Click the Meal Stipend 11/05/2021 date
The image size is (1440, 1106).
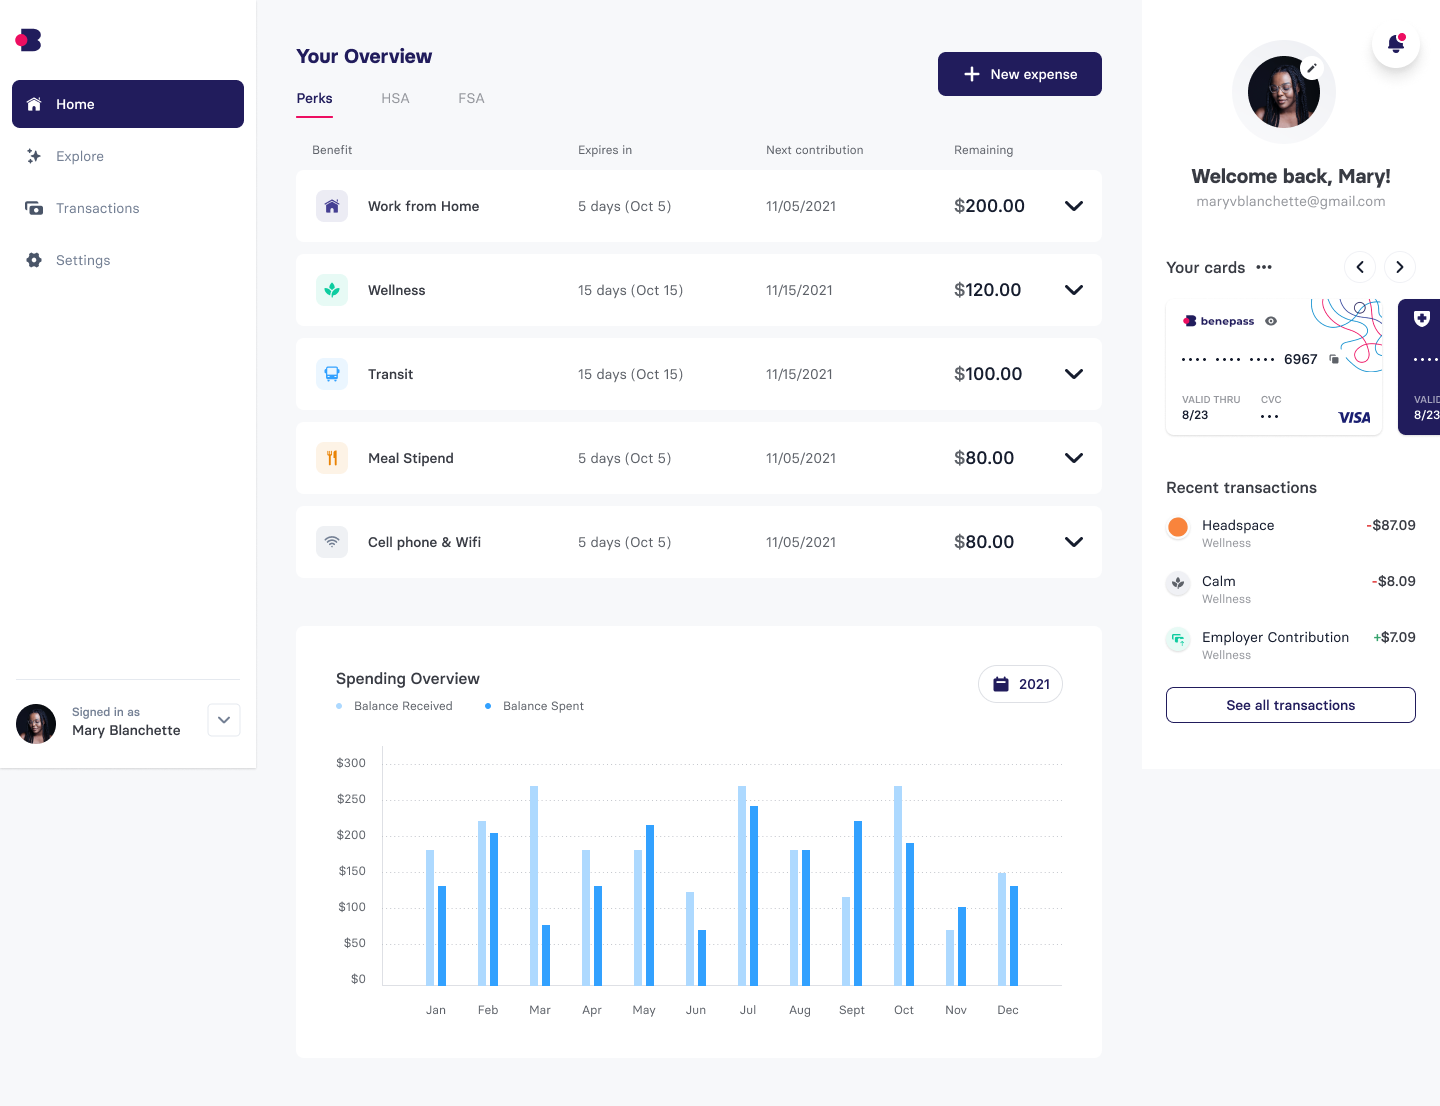(x=800, y=458)
